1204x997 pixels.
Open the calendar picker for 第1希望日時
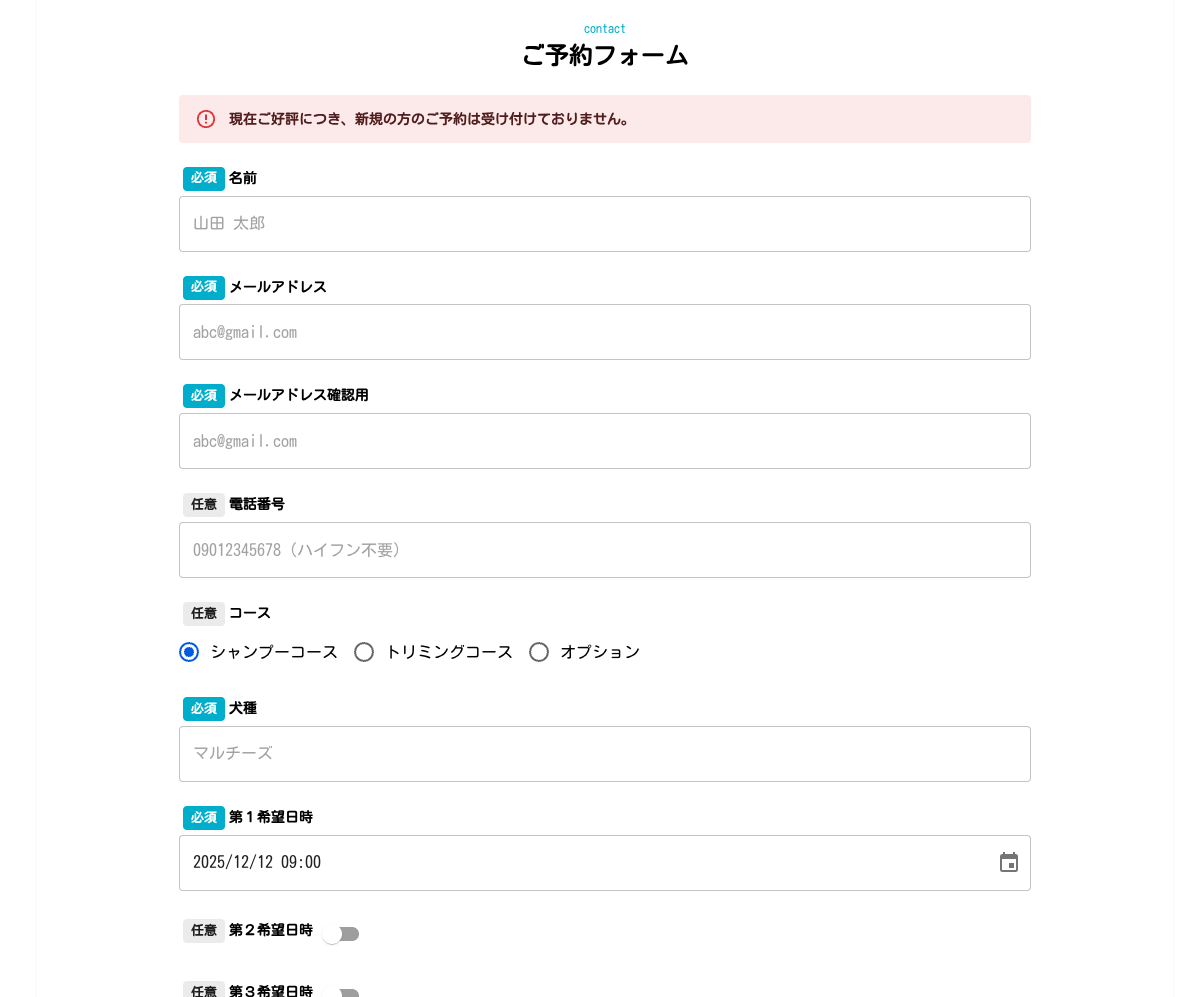[1008, 862]
